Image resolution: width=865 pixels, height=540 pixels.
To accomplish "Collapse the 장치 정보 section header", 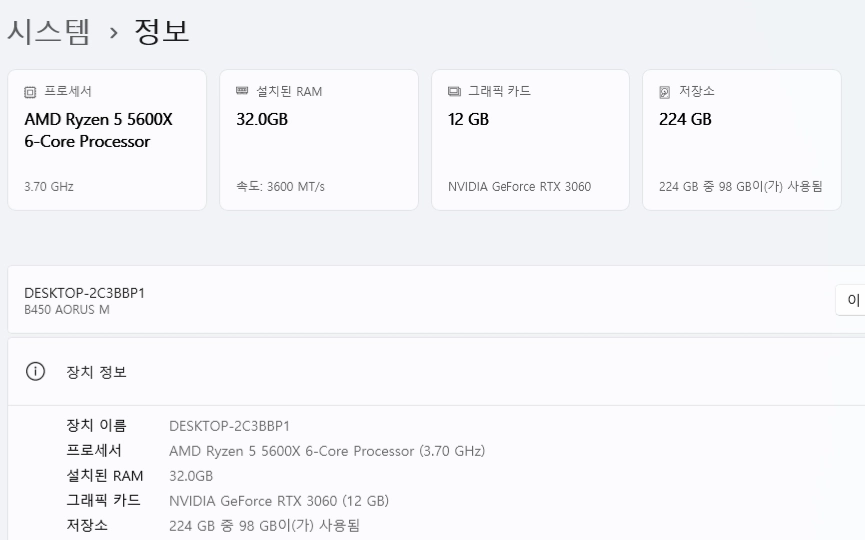I will click(x=436, y=372).
